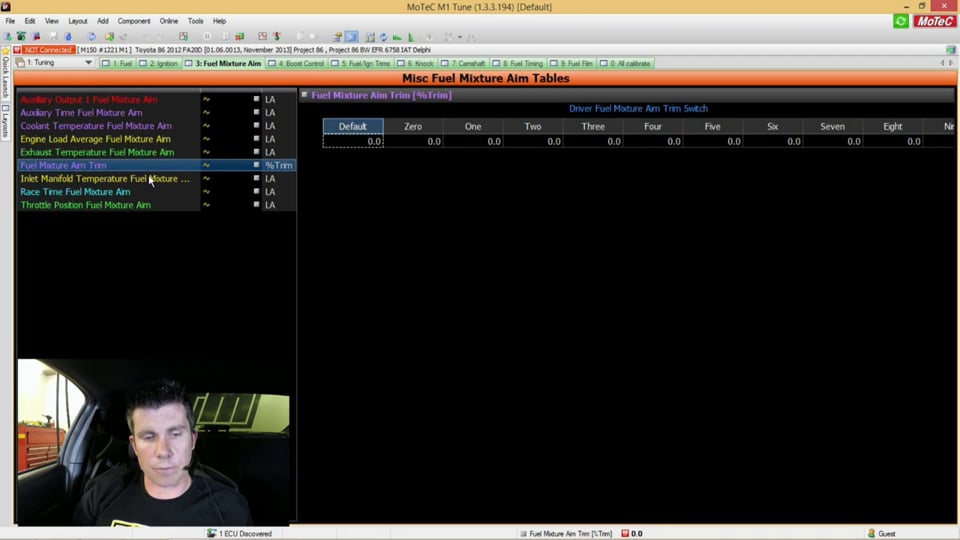960x540 pixels.
Task: Click the Quick Launch star icon
Action: click(x=6, y=51)
